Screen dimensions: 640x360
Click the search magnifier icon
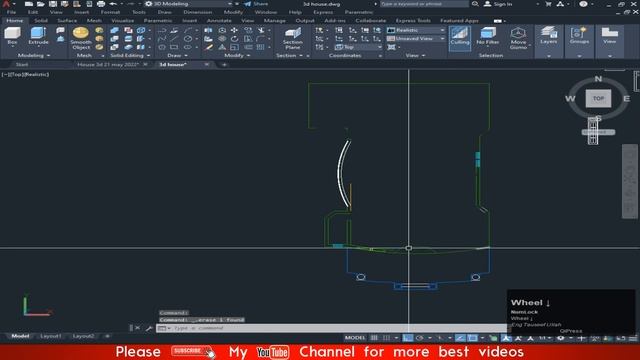coord(475,4)
